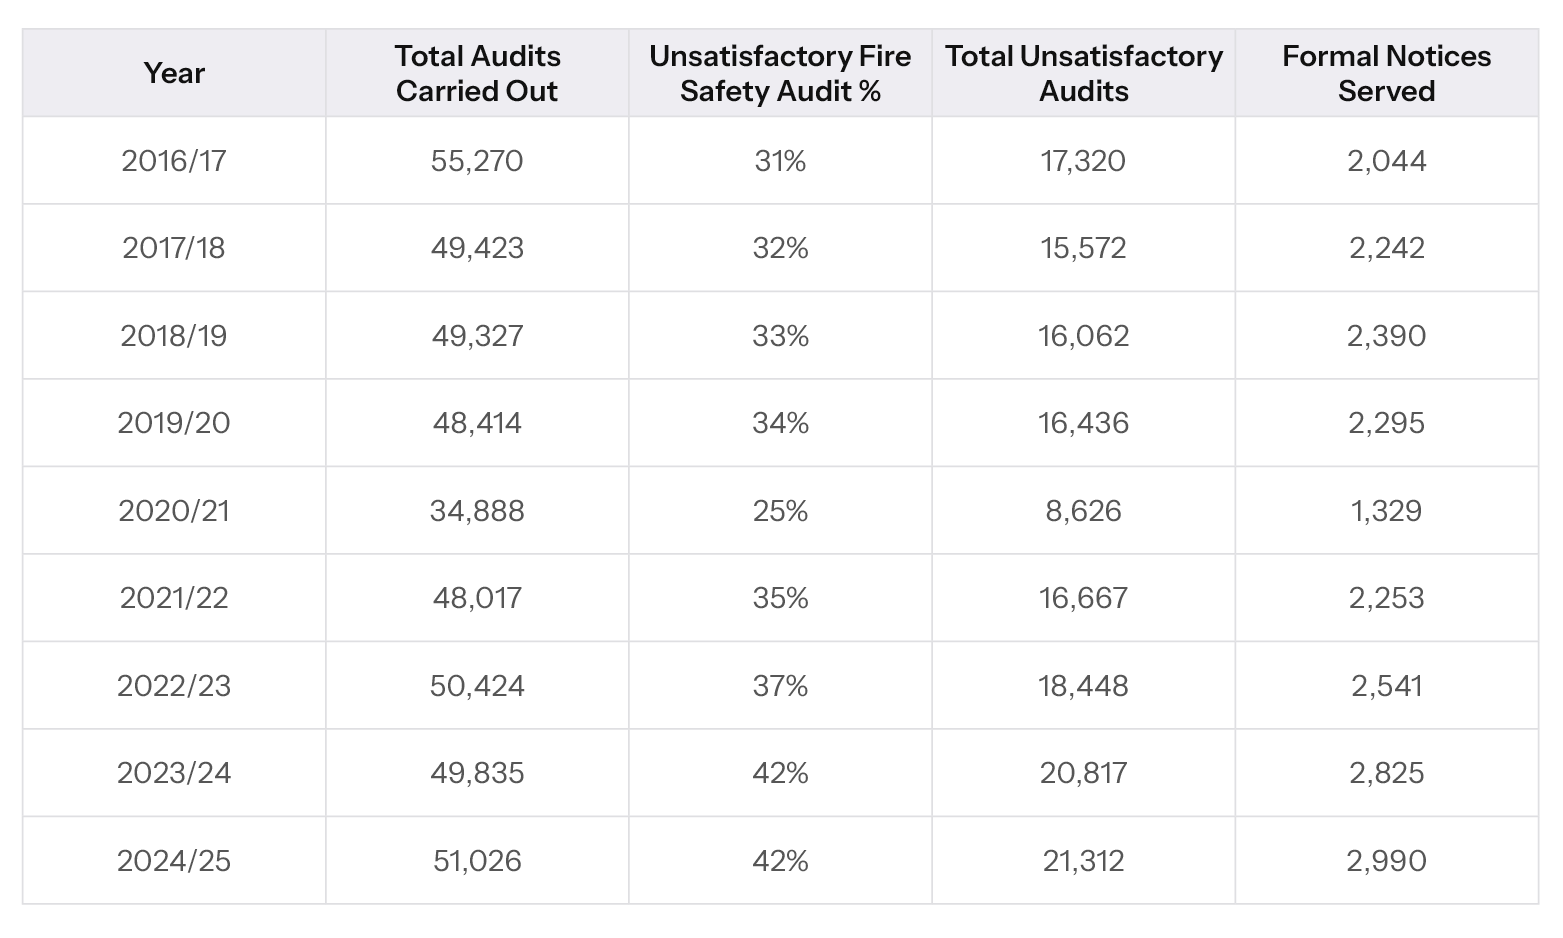The image size is (1563, 938).
Task: Click the Total Audits Carried Out header
Action: tap(477, 73)
